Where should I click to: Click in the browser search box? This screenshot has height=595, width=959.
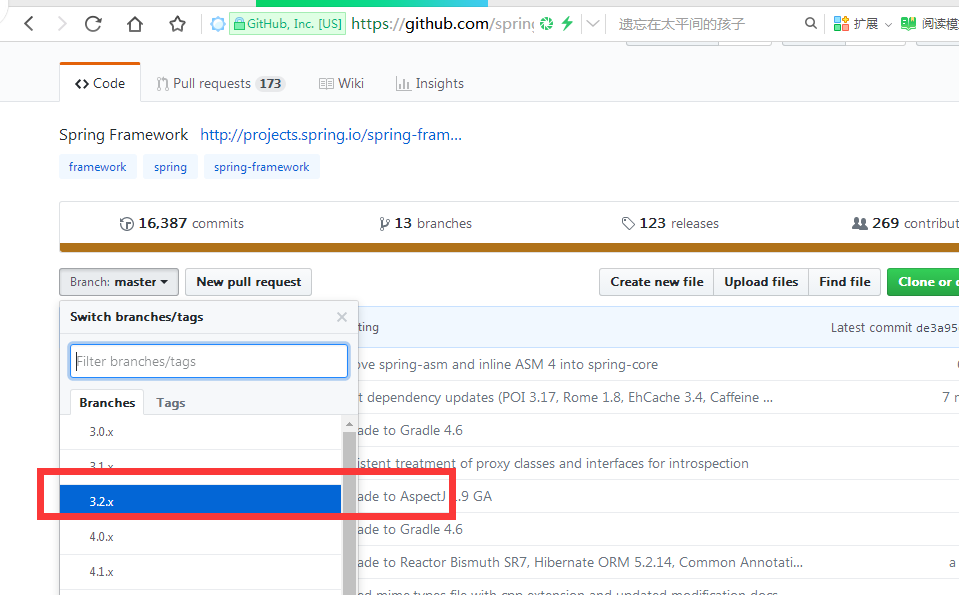(703, 24)
